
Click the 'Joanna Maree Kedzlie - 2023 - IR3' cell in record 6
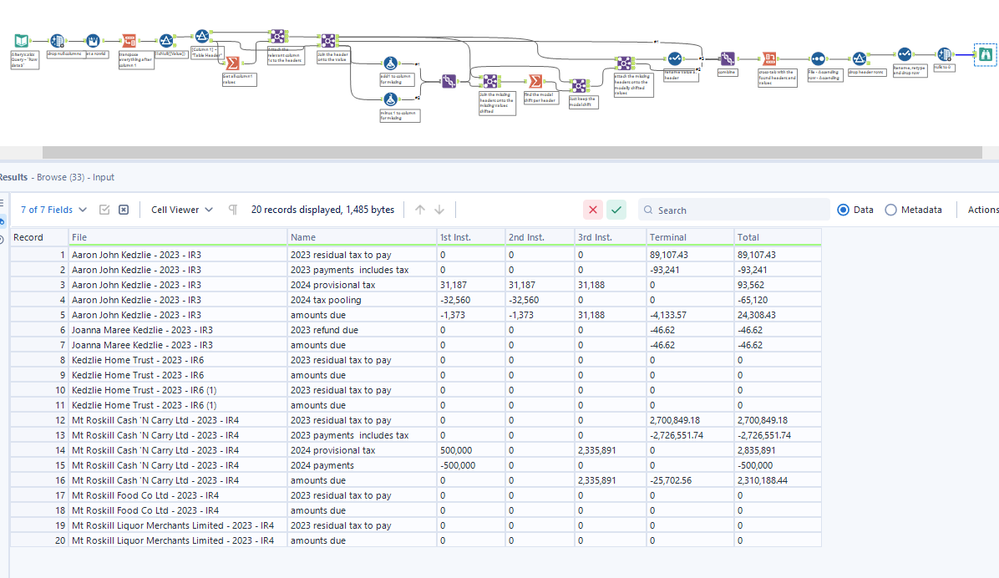click(x=178, y=330)
